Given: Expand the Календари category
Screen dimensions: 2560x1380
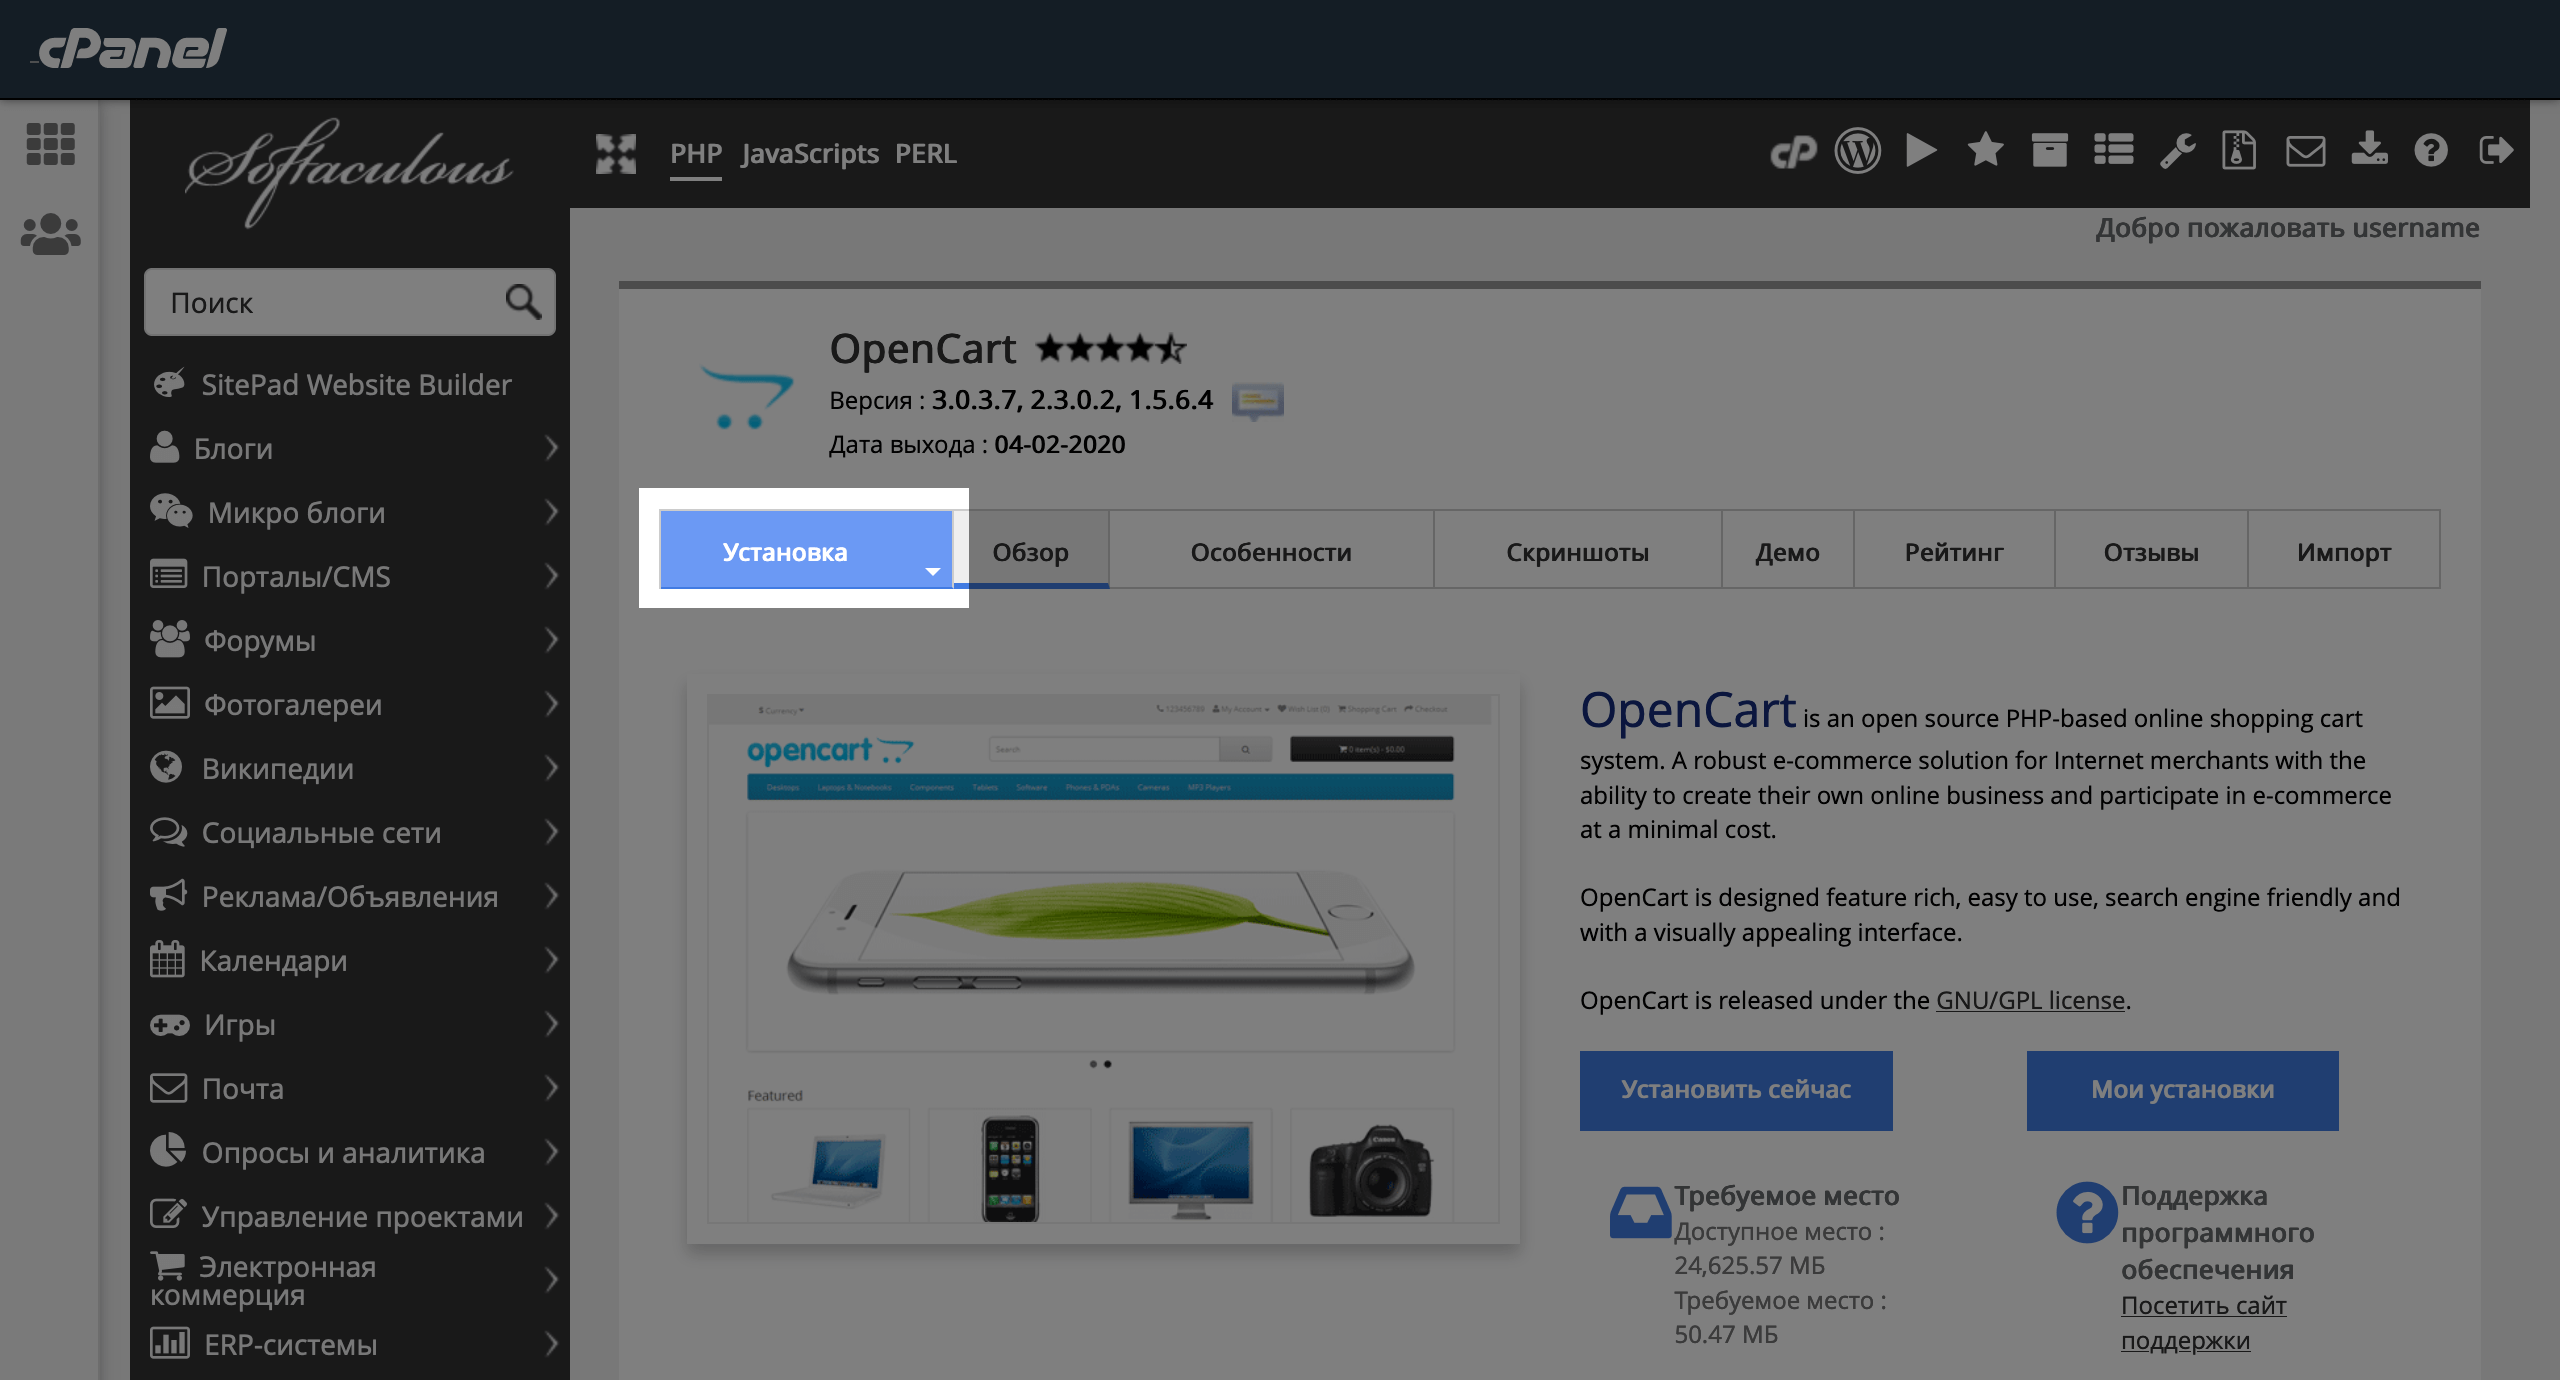Looking at the screenshot, I should click(350, 961).
